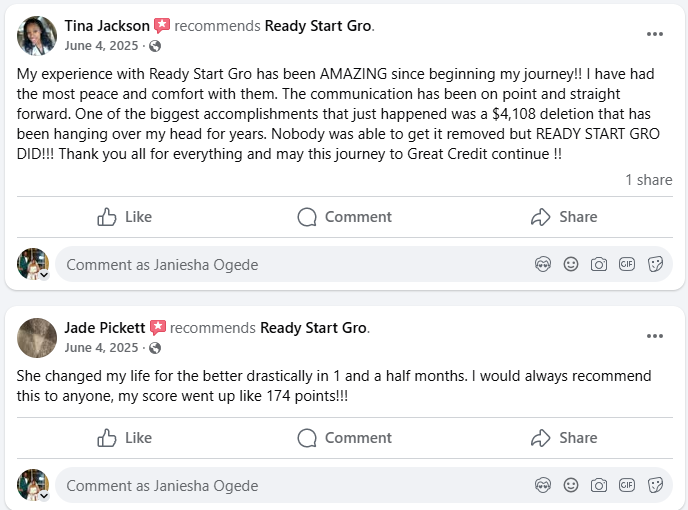
Task: Click avatar sticker icon in Tina's comment box
Action: click(543, 264)
